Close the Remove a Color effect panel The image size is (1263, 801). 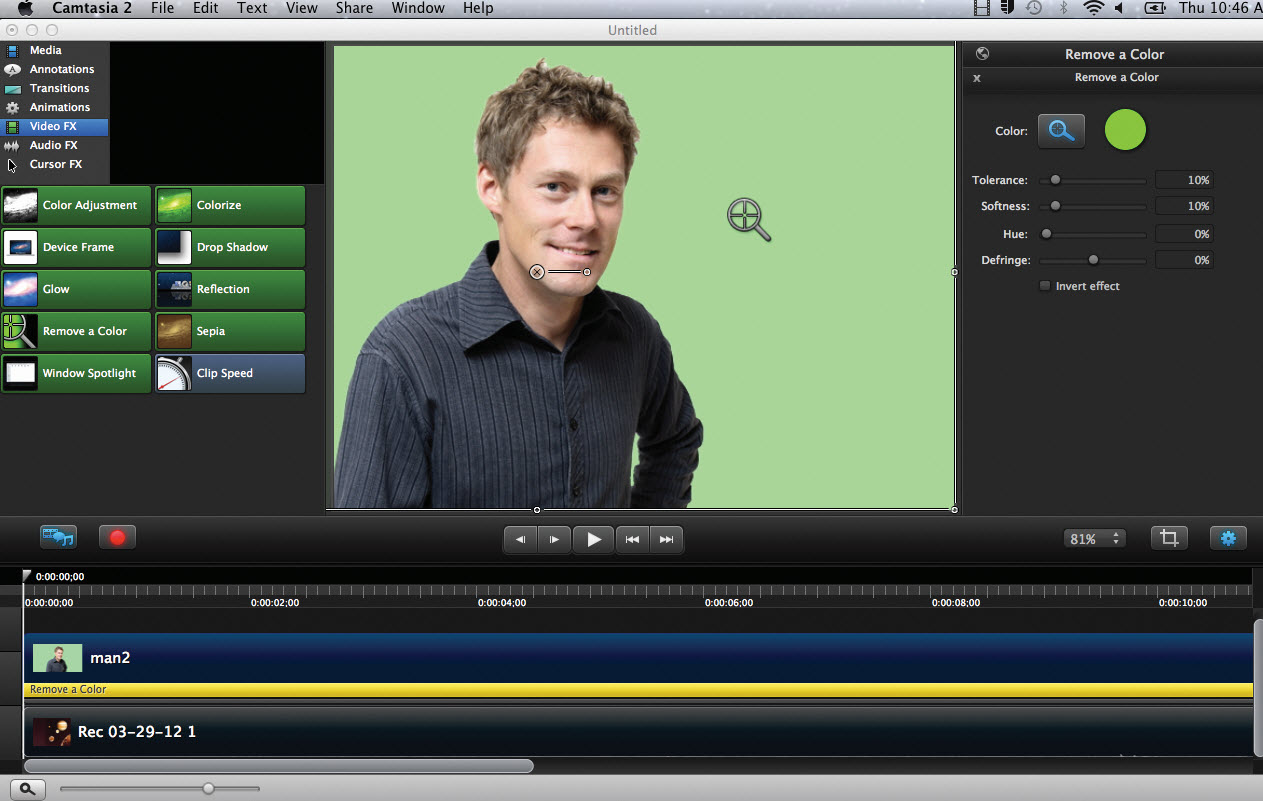pyautogui.click(x=977, y=78)
